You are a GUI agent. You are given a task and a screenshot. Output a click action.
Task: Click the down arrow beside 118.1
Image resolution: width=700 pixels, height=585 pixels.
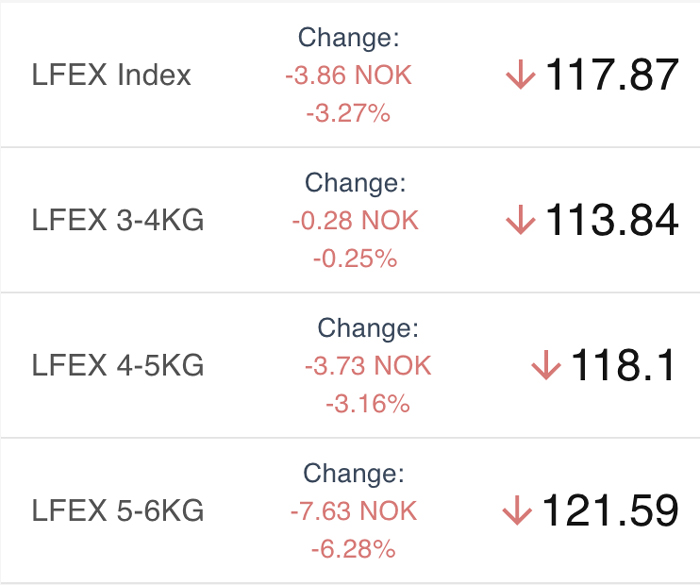click(x=546, y=365)
